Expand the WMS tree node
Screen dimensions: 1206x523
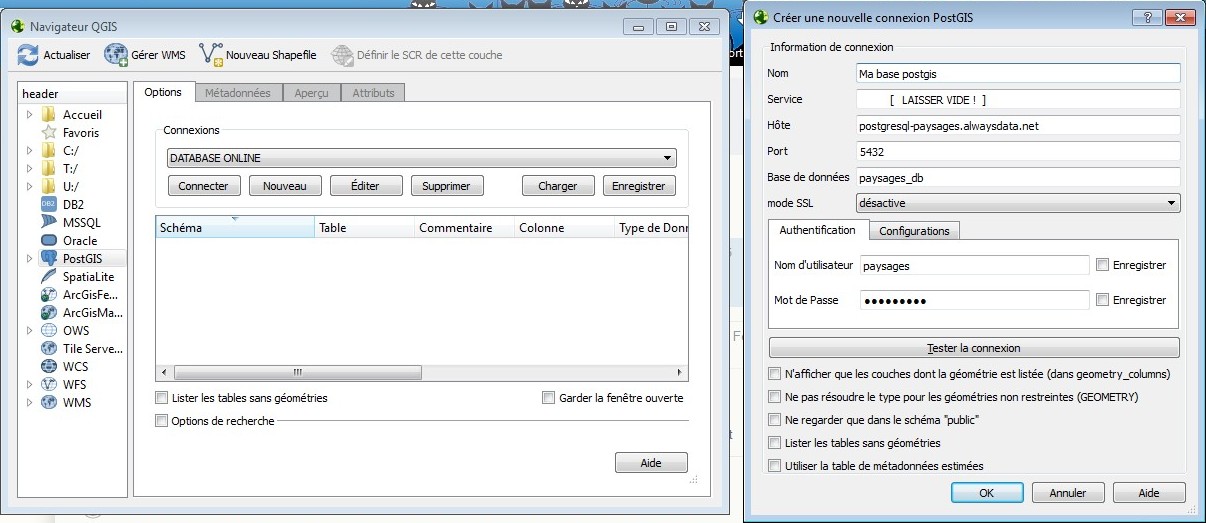click(x=30, y=403)
